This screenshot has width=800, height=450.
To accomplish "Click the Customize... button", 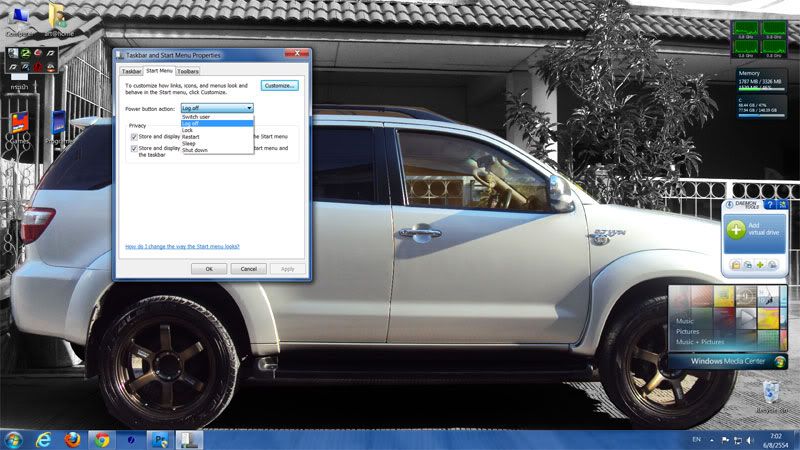I will 280,86.
